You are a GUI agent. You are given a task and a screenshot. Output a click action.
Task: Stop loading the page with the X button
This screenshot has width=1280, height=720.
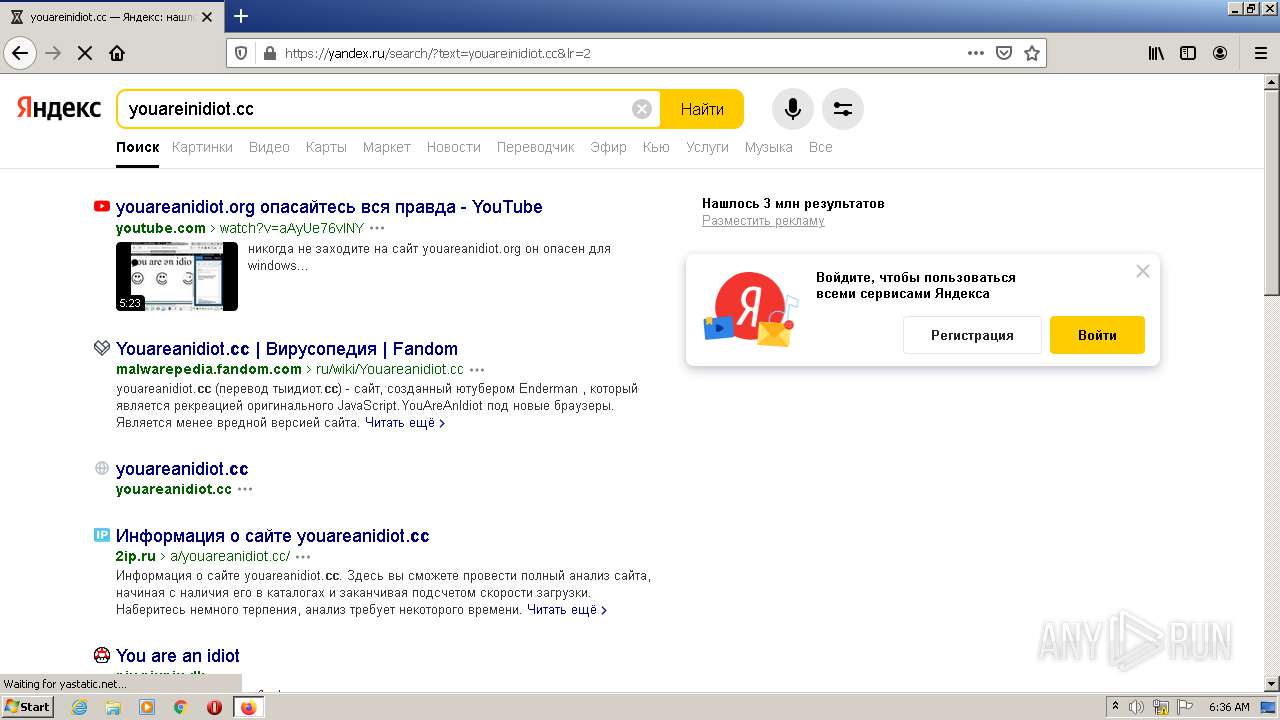tap(85, 53)
